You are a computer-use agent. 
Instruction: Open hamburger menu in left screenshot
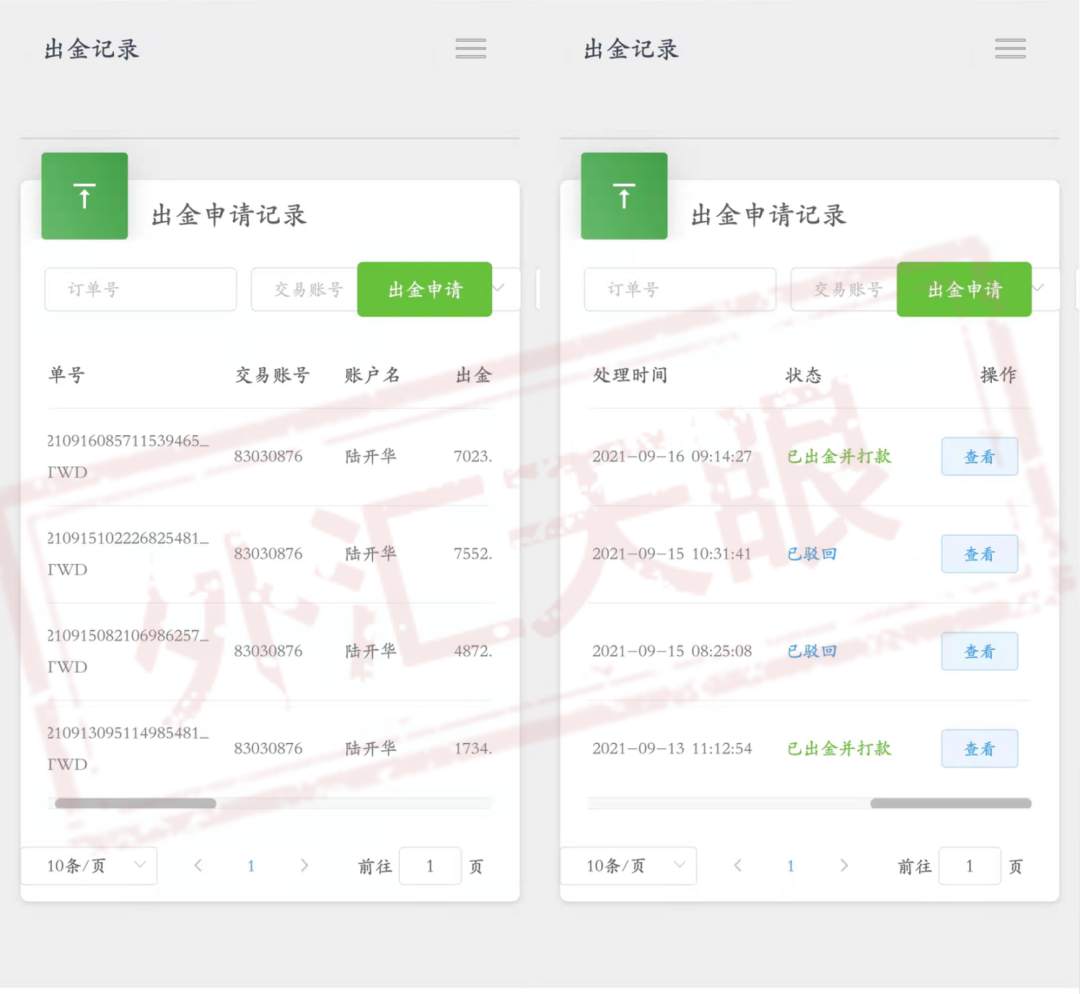coord(471,48)
